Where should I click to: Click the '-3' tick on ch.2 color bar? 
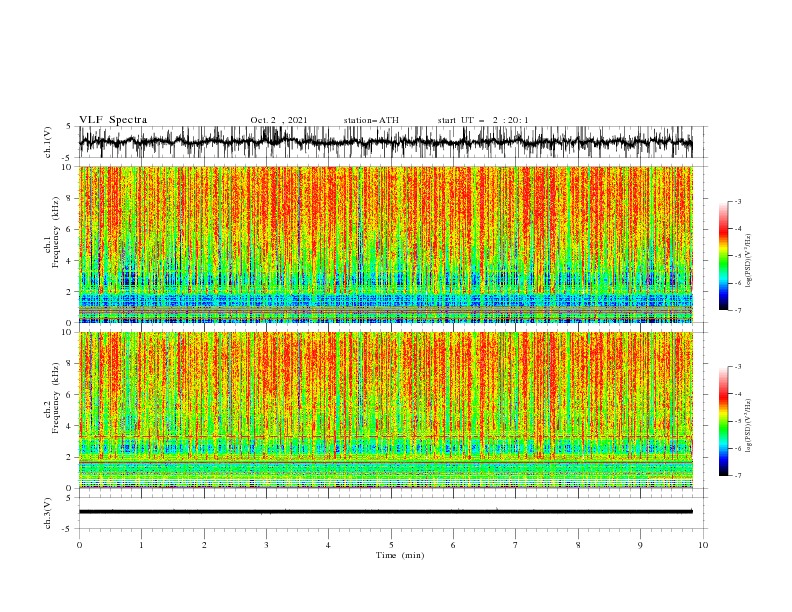(x=738, y=367)
